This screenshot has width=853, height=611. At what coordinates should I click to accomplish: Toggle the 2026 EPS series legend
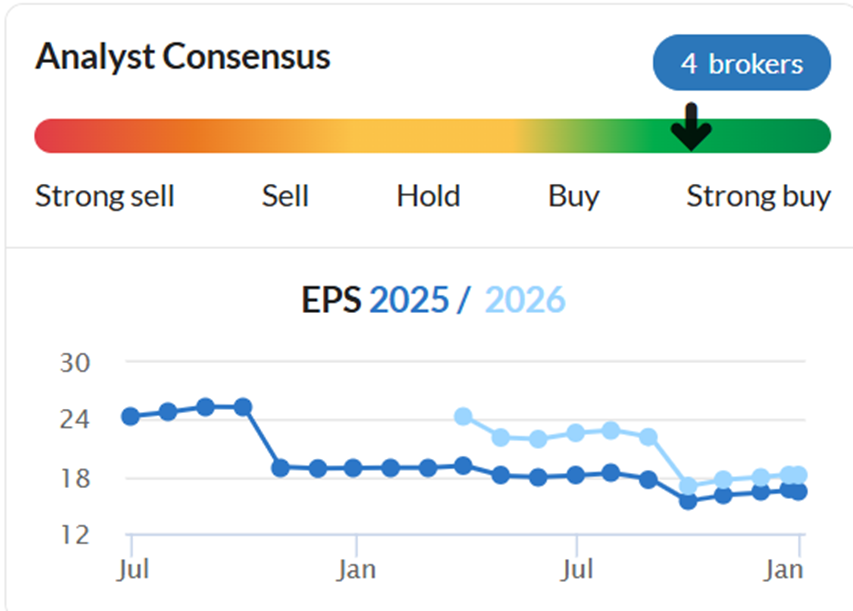524,300
